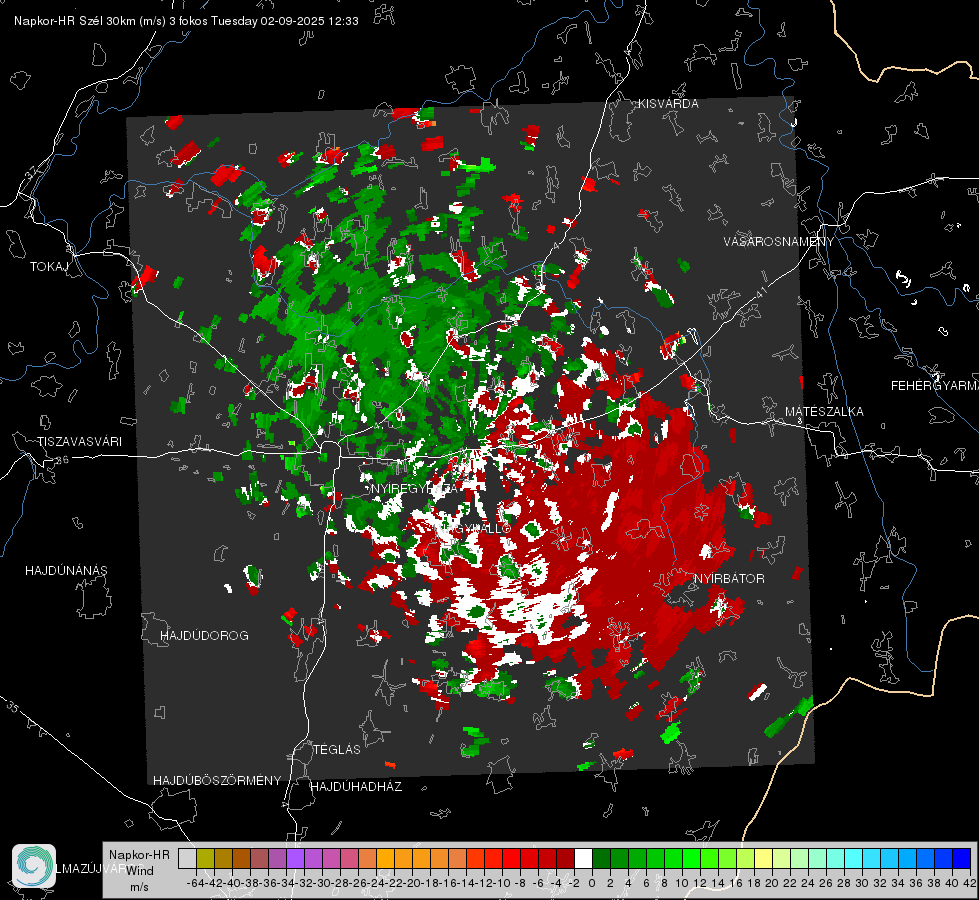Image resolution: width=979 pixels, height=900 pixels.
Task: Pick the gray swatch left of -64
Action: tap(187, 859)
